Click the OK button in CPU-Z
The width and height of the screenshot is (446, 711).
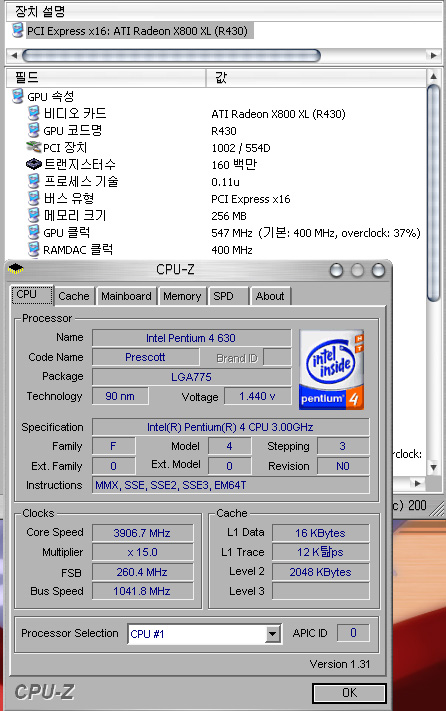(349, 693)
